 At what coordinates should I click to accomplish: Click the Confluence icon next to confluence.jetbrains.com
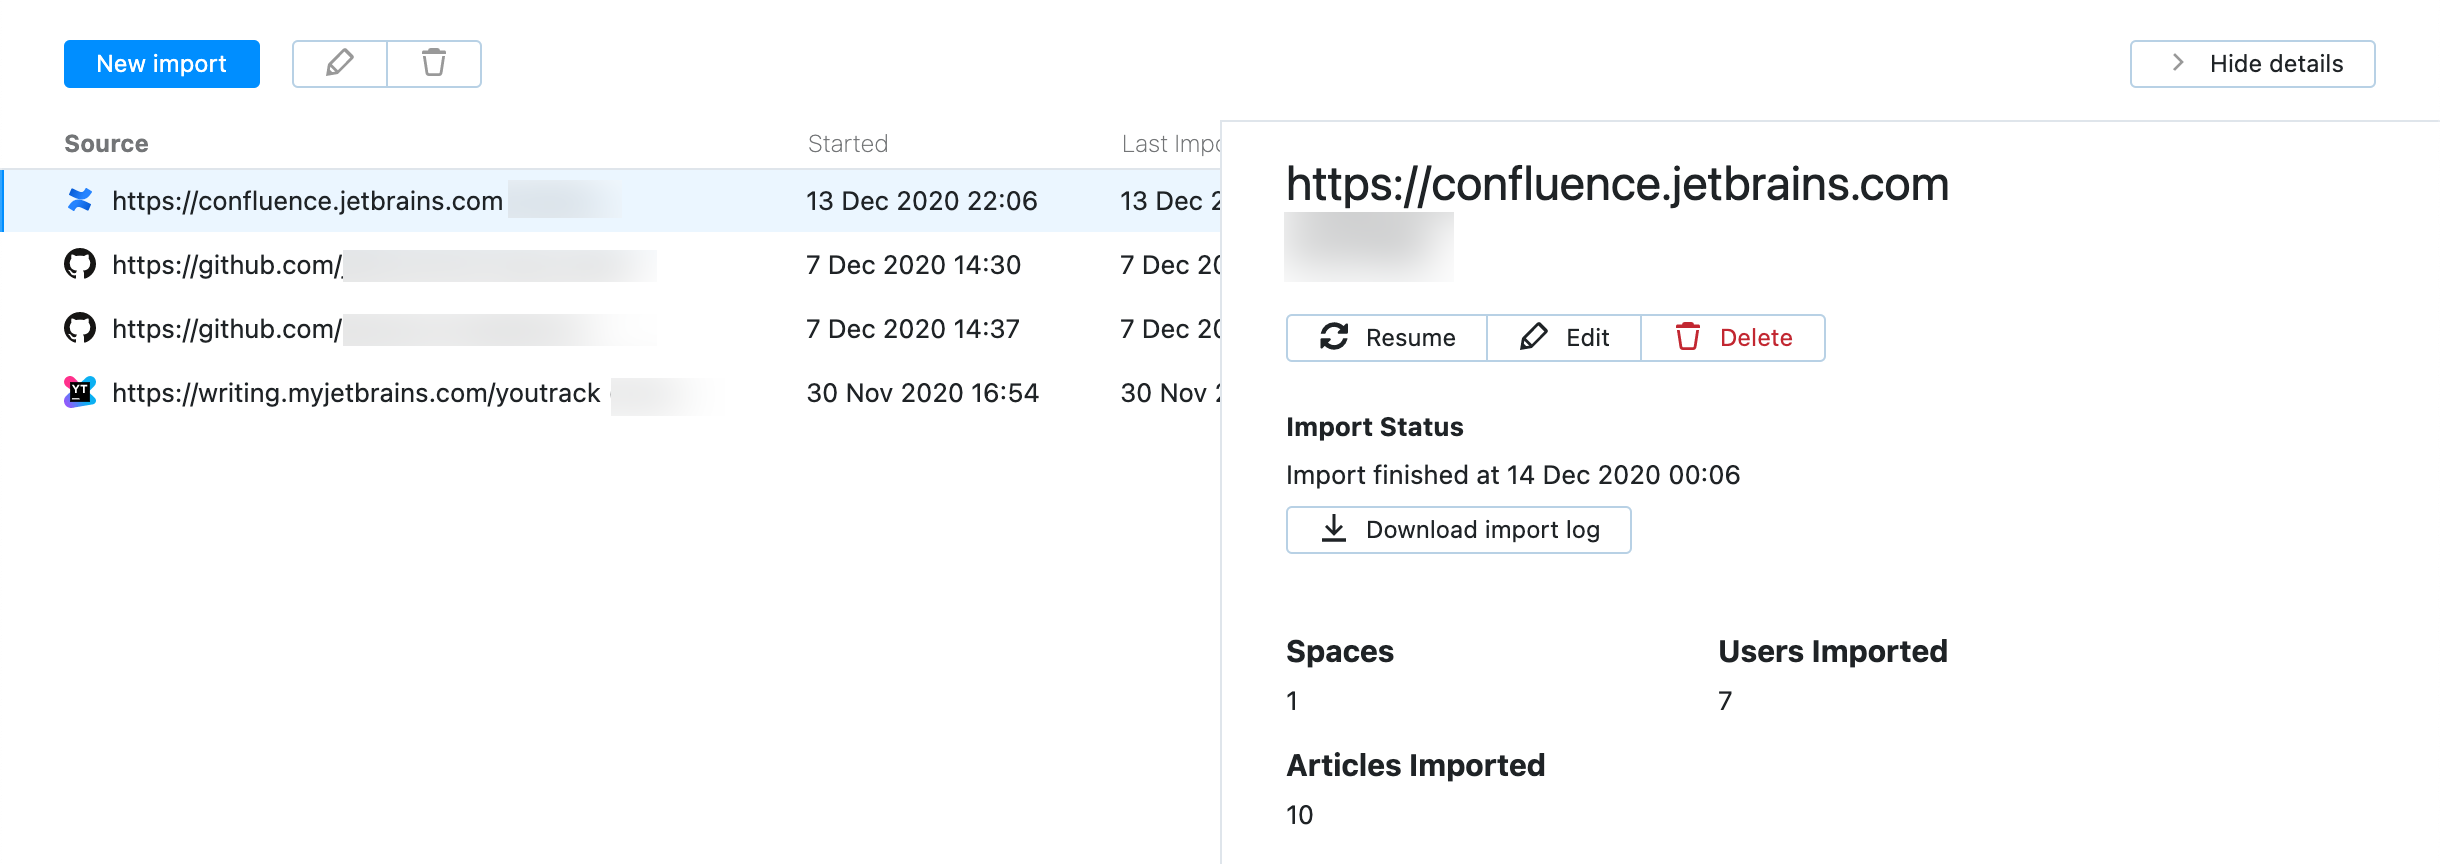tap(80, 200)
